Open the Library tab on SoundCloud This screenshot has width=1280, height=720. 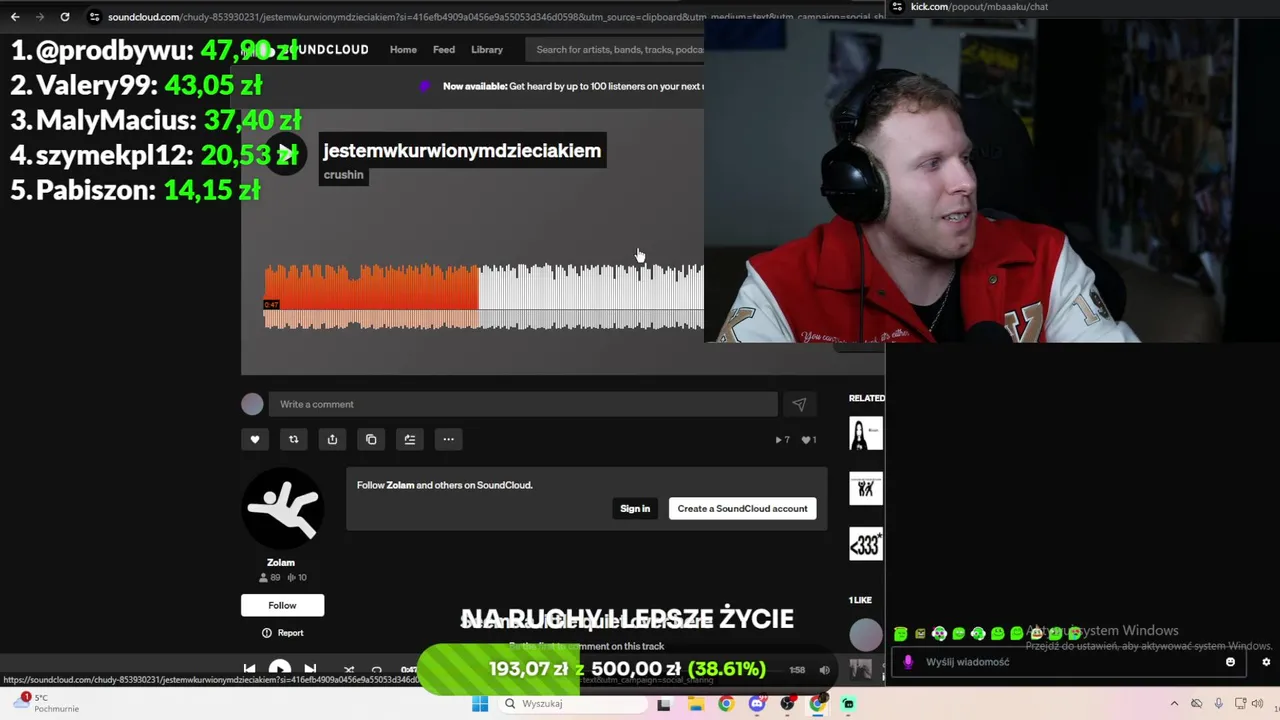click(487, 49)
